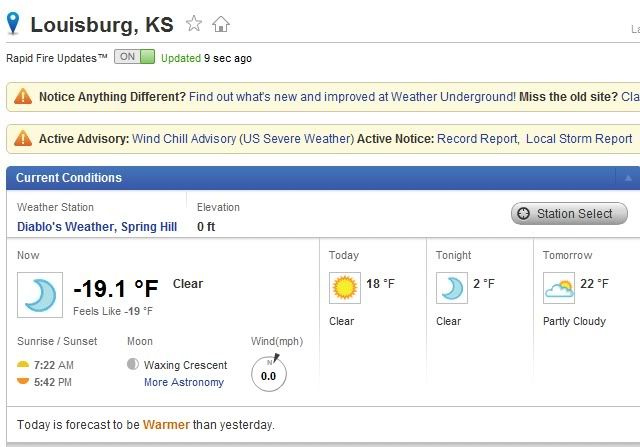
Task: Click the Active Advisory warning triangle icon
Action: tap(23, 138)
